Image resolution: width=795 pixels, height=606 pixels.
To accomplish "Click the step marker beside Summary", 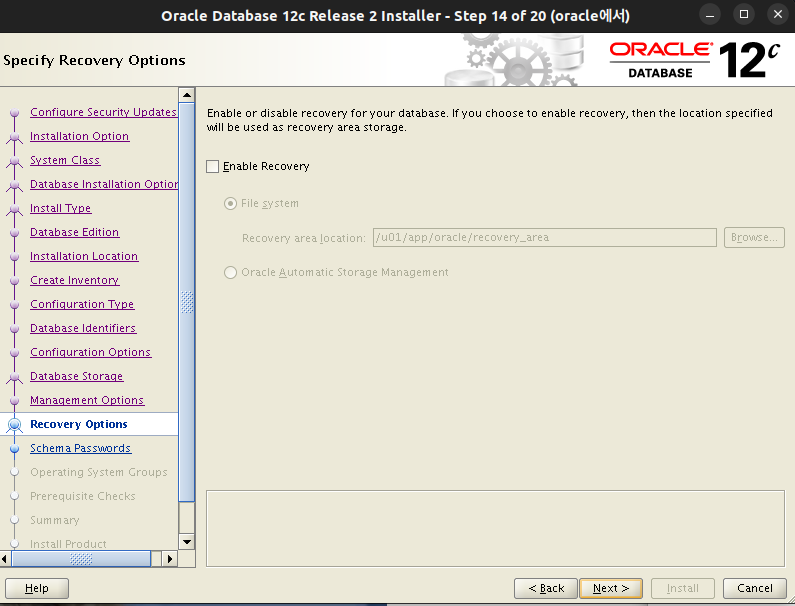I will (x=15, y=520).
